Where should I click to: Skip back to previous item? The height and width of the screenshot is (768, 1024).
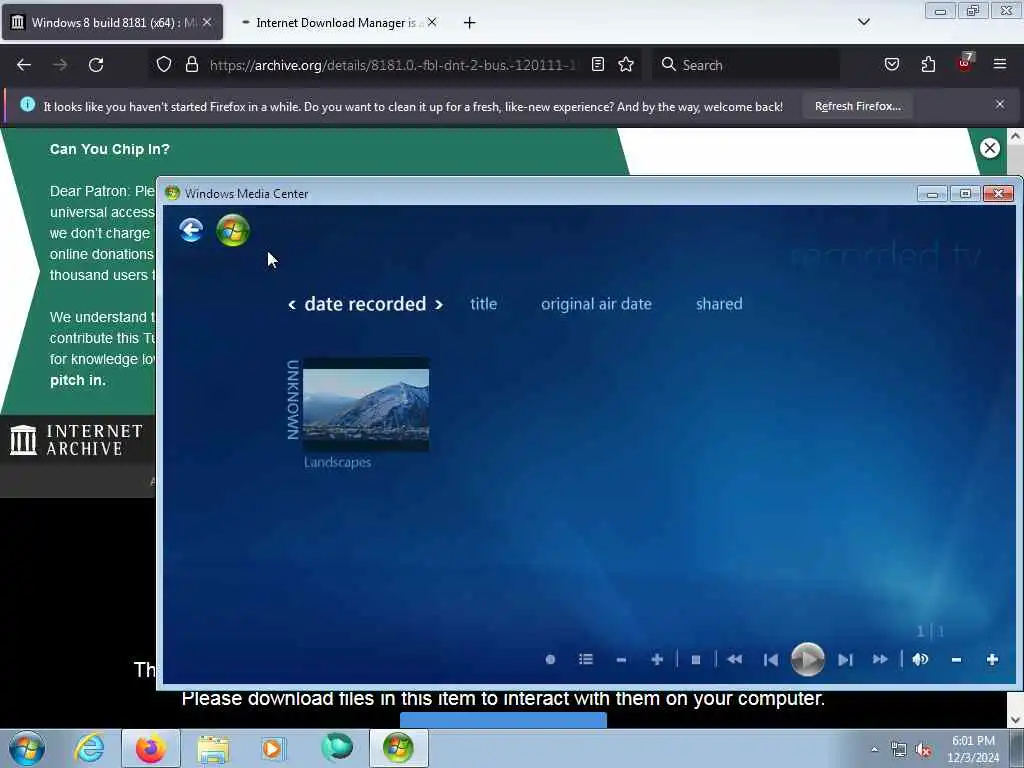(x=771, y=660)
